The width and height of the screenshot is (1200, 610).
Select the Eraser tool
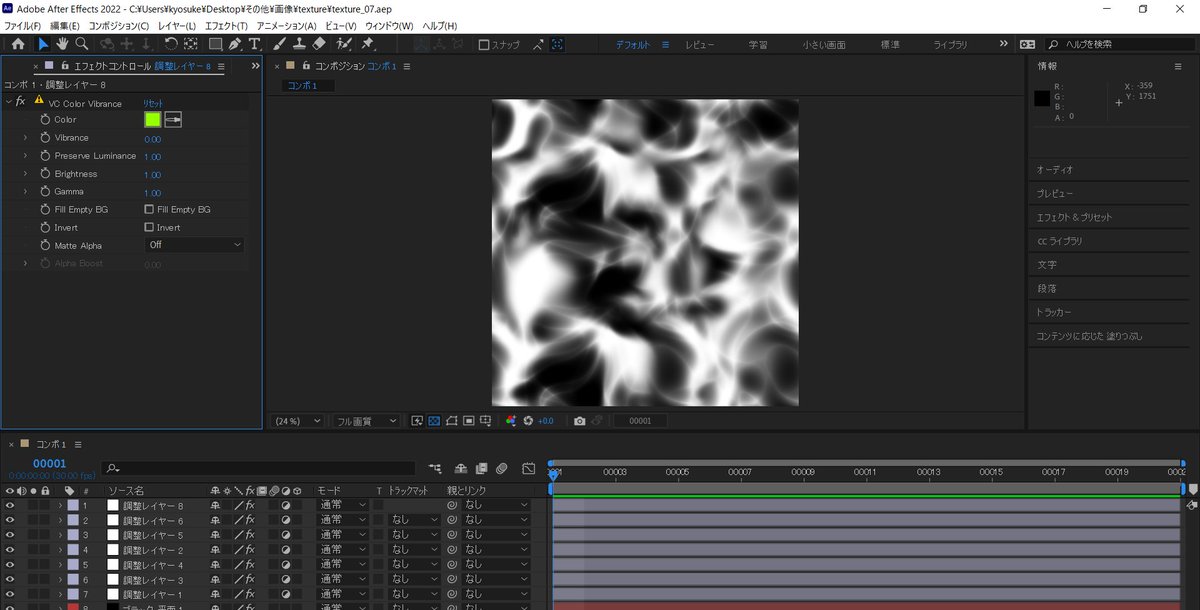(x=318, y=44)
